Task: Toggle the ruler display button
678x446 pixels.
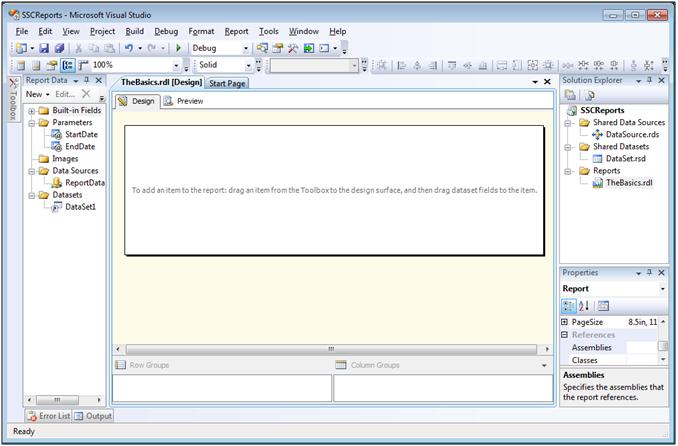Action: click(x=83, y=65)
